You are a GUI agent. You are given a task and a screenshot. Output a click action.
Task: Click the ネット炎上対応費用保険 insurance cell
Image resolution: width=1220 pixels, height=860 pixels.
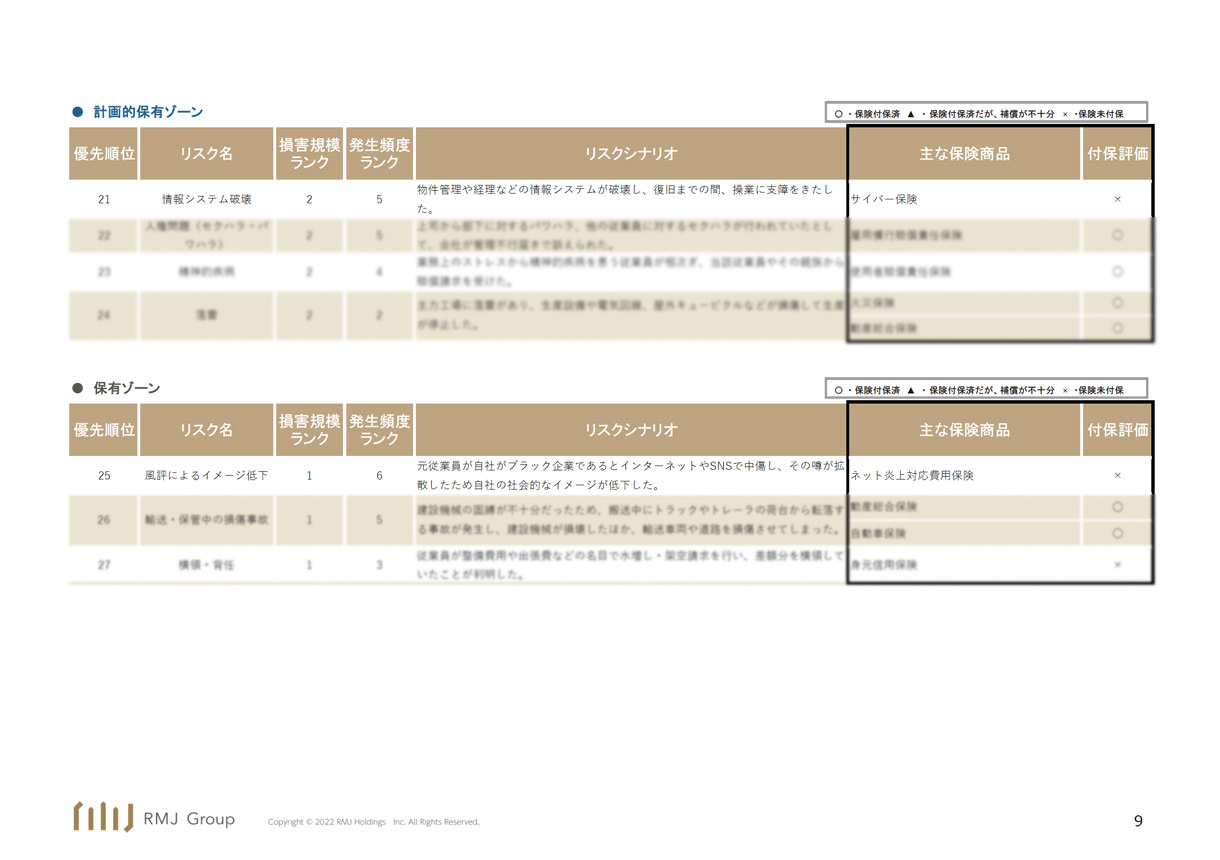pos(964,476)
